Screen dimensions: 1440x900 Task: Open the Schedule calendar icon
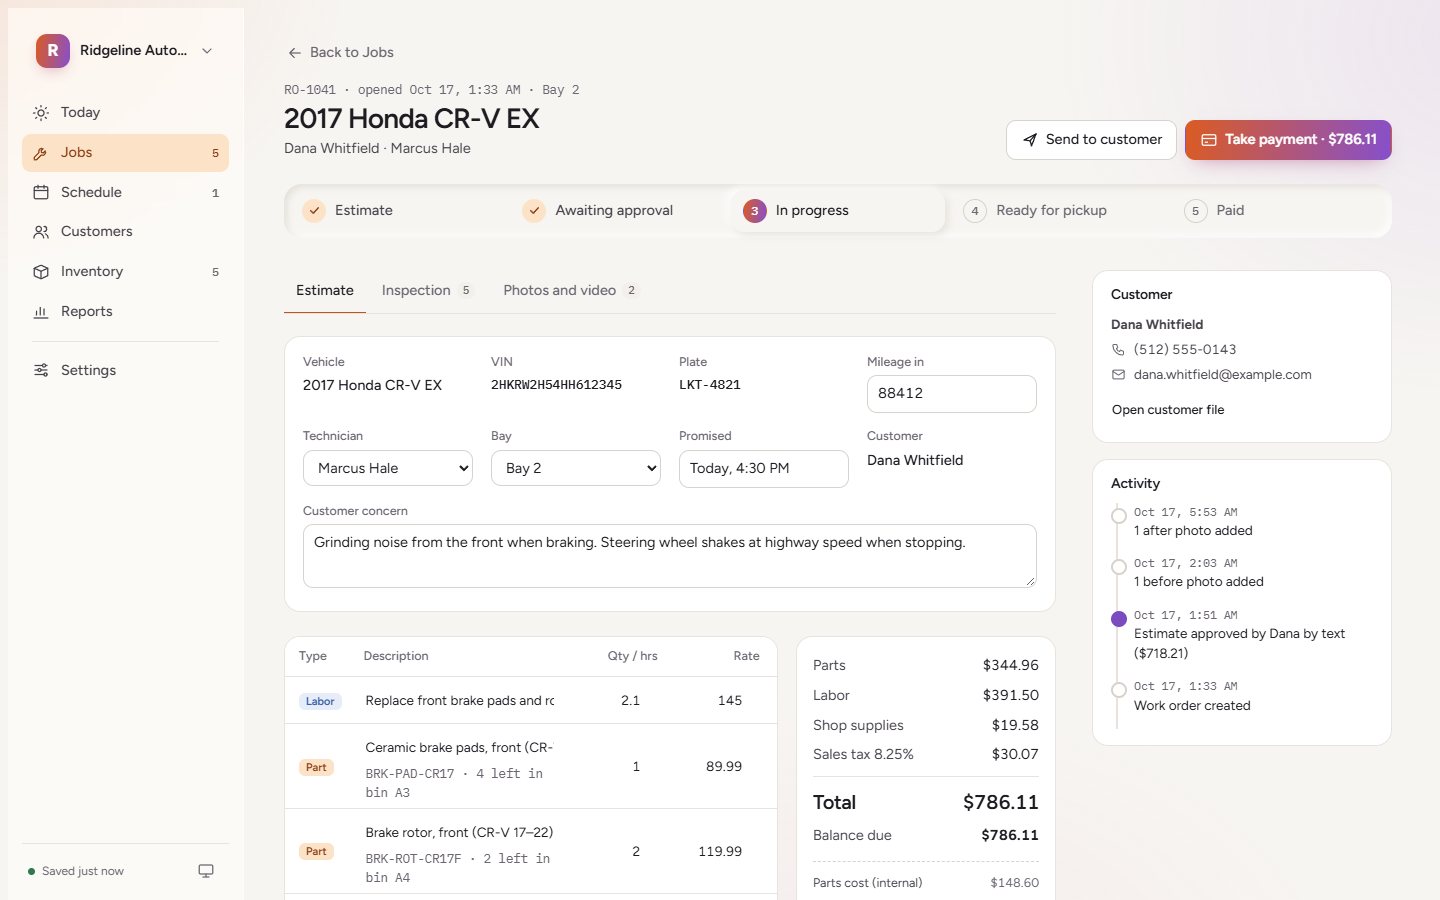41,192
